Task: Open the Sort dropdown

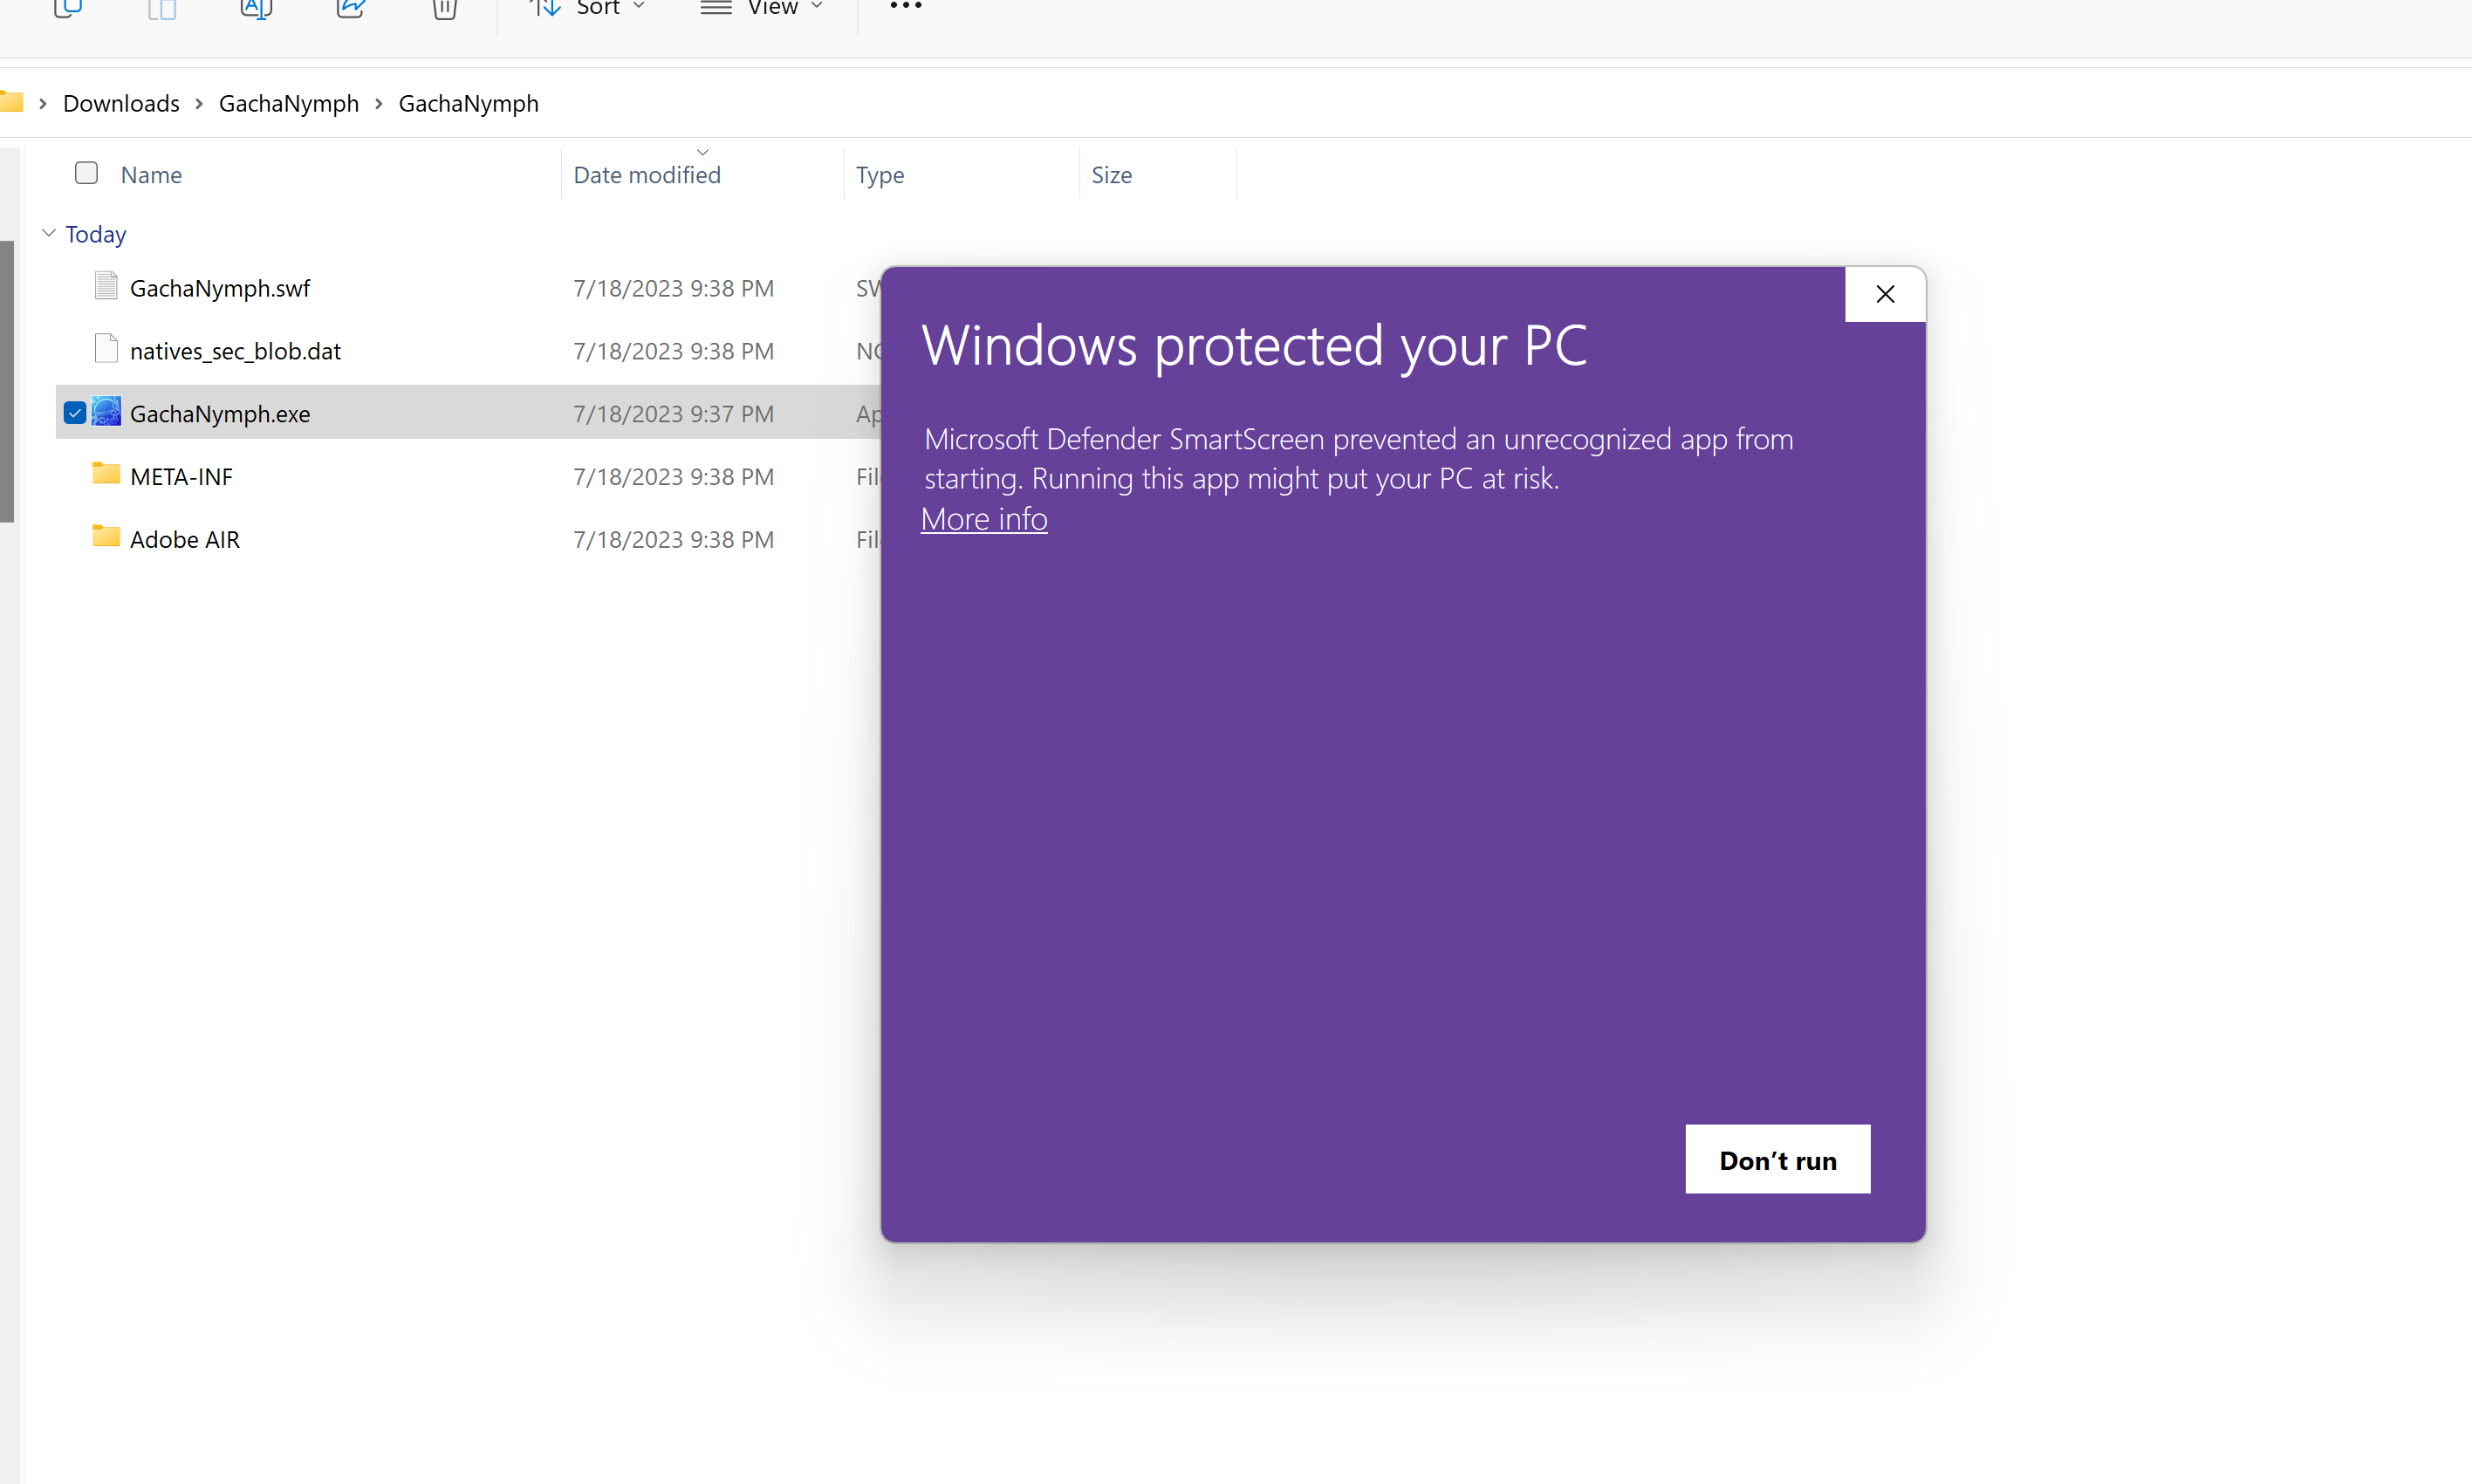Action: 587,8
